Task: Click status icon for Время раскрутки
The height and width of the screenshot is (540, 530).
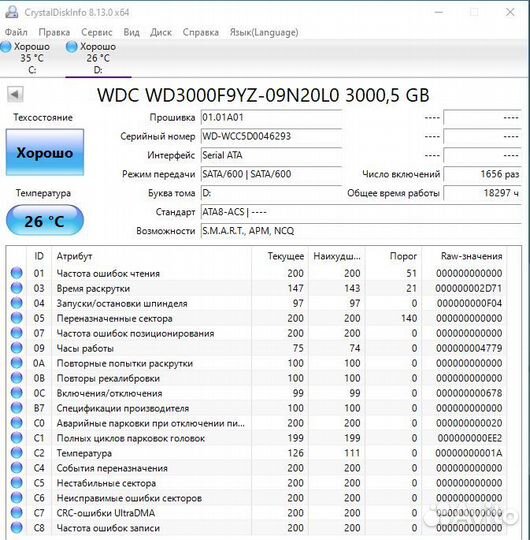Action: pos(17,288)
